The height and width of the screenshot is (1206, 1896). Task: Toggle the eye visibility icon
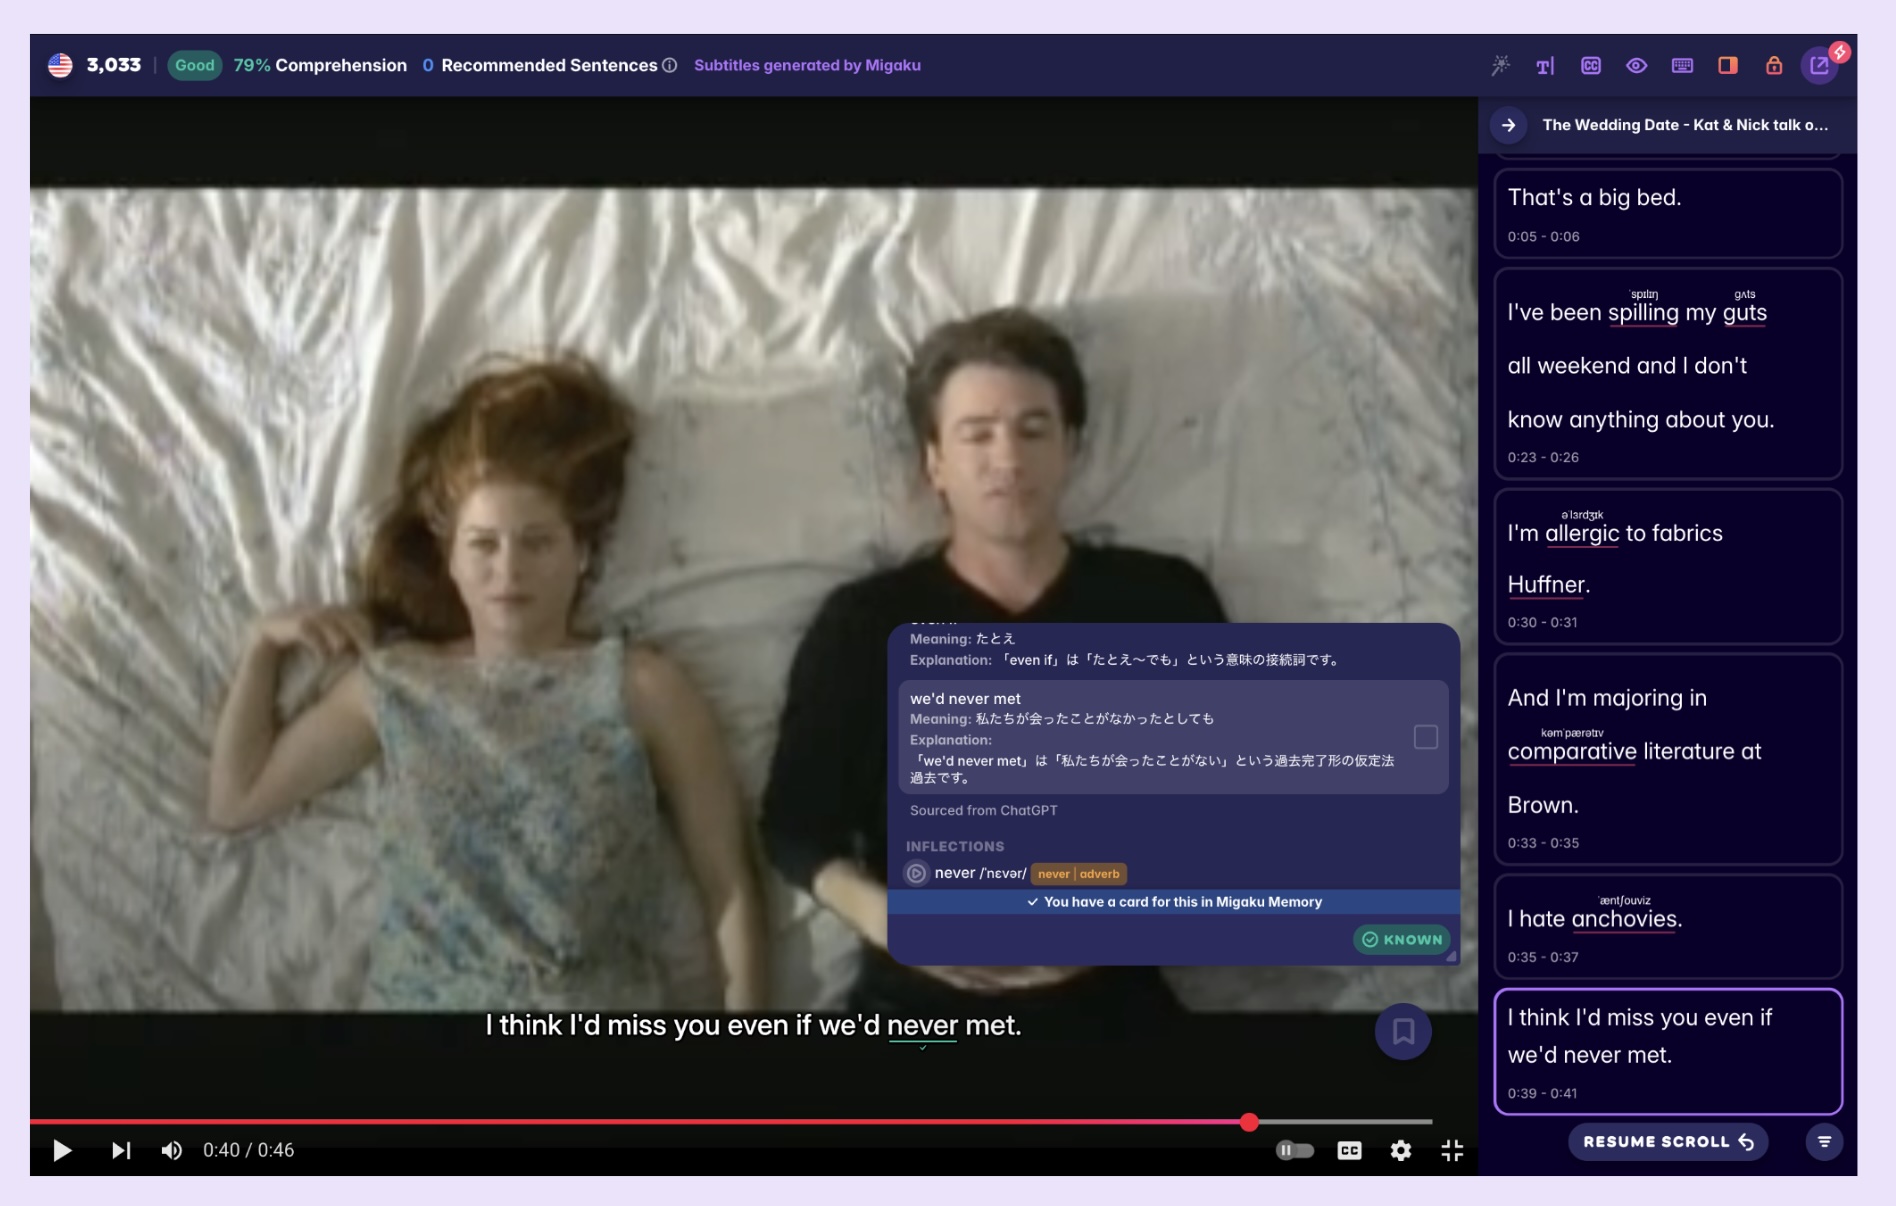click(1637, 65)
